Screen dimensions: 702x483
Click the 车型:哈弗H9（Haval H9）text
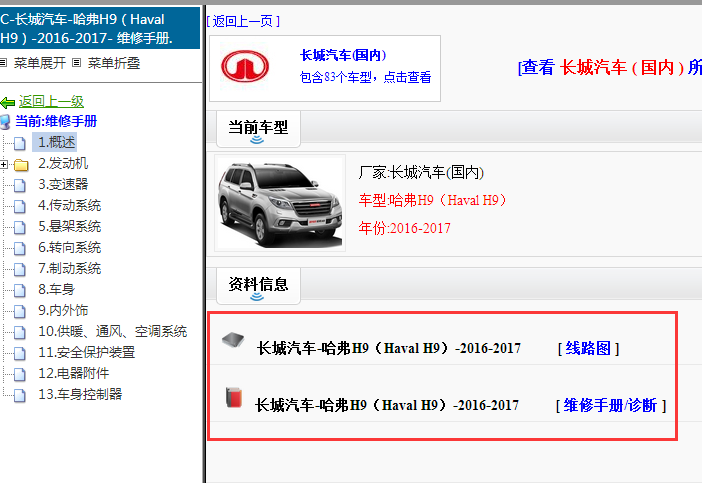pyautogui.click(x=432, y=200)
